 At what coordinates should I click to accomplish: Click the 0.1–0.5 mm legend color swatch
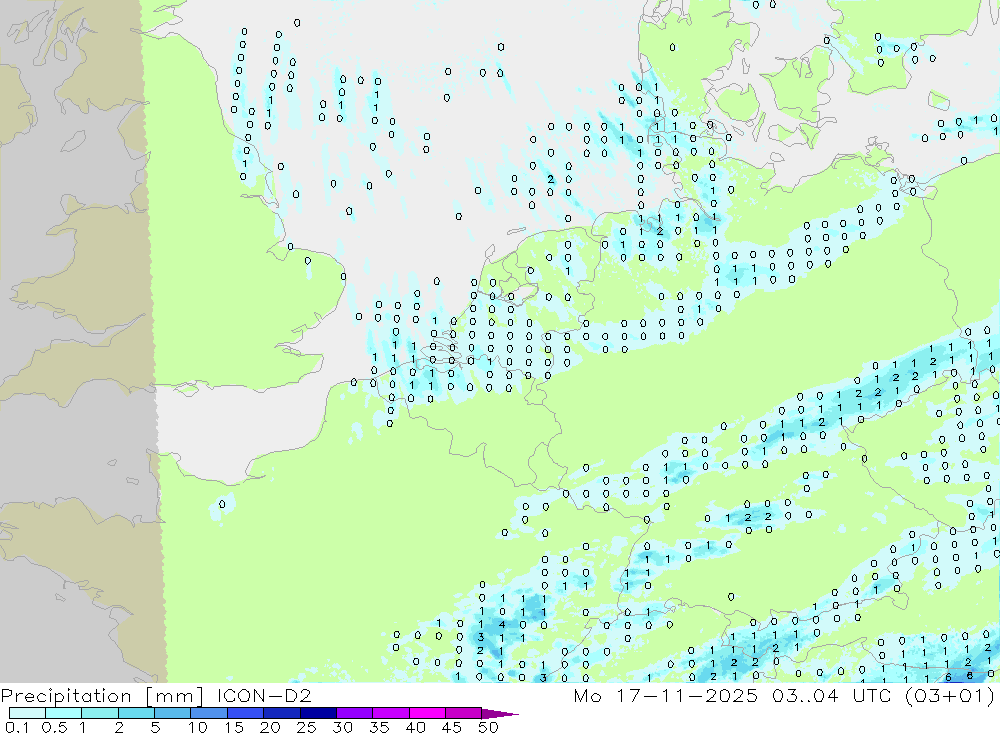point(27,713)
